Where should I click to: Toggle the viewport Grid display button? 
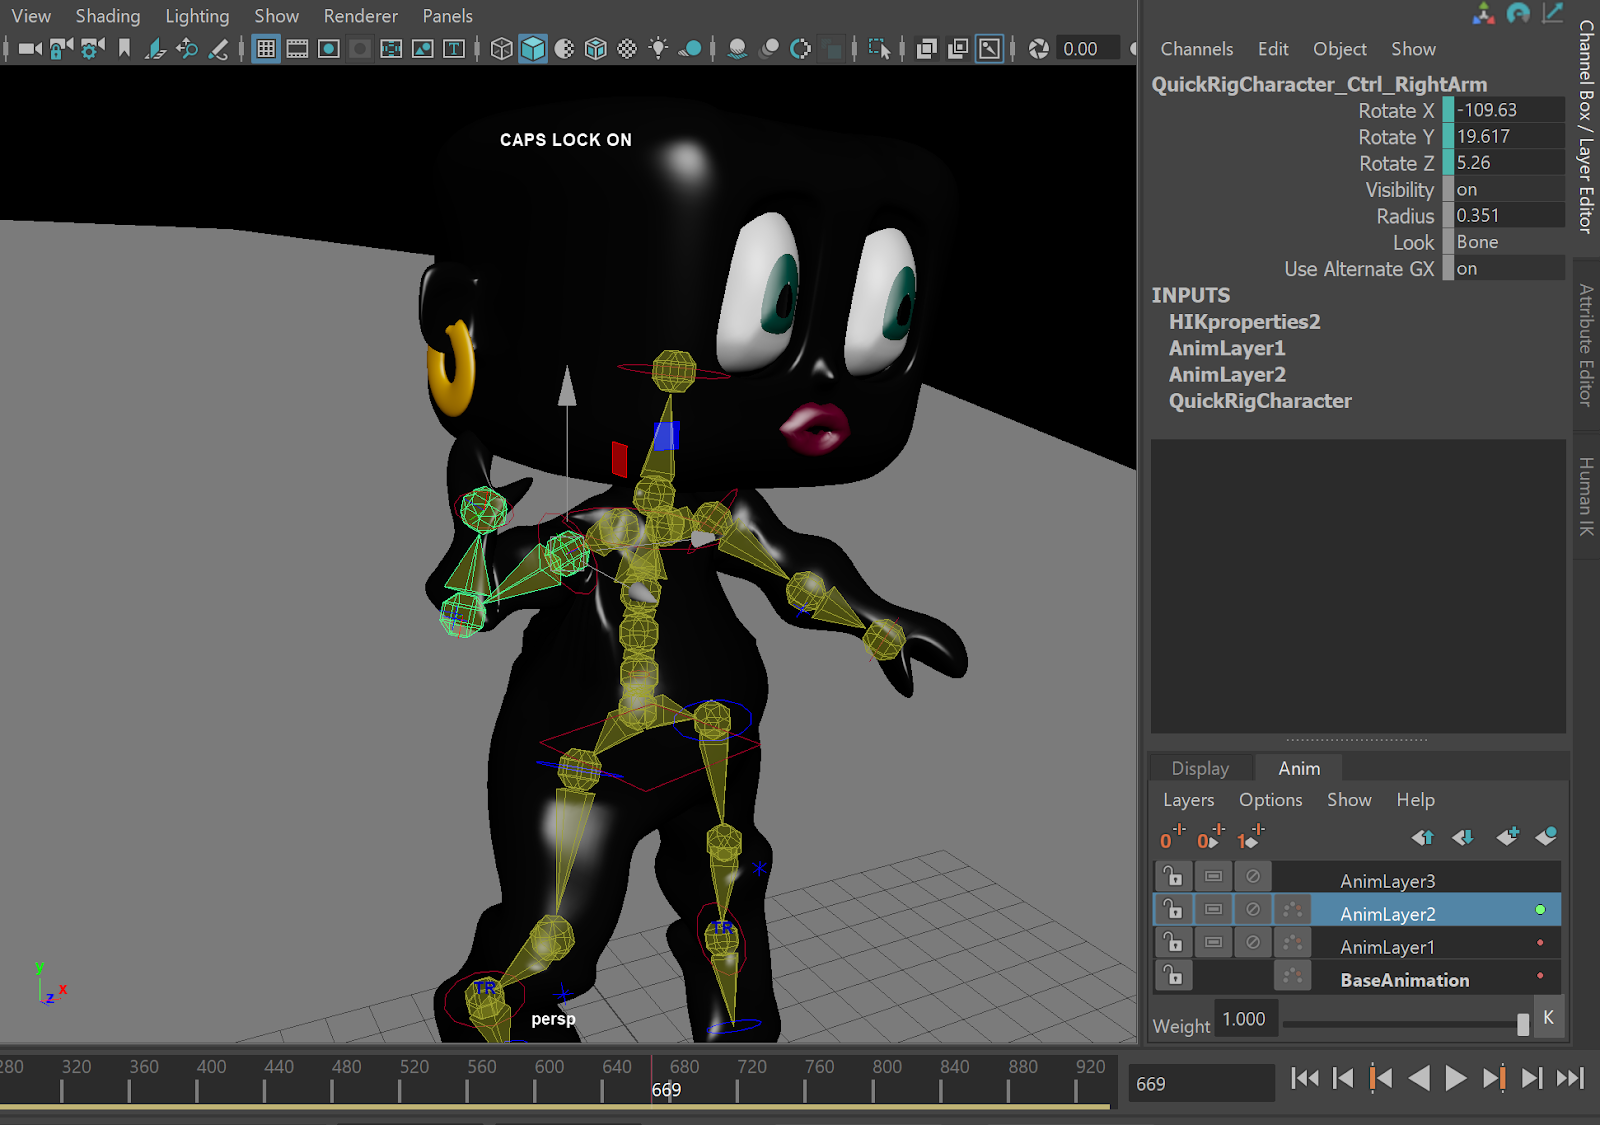point(266,48)
